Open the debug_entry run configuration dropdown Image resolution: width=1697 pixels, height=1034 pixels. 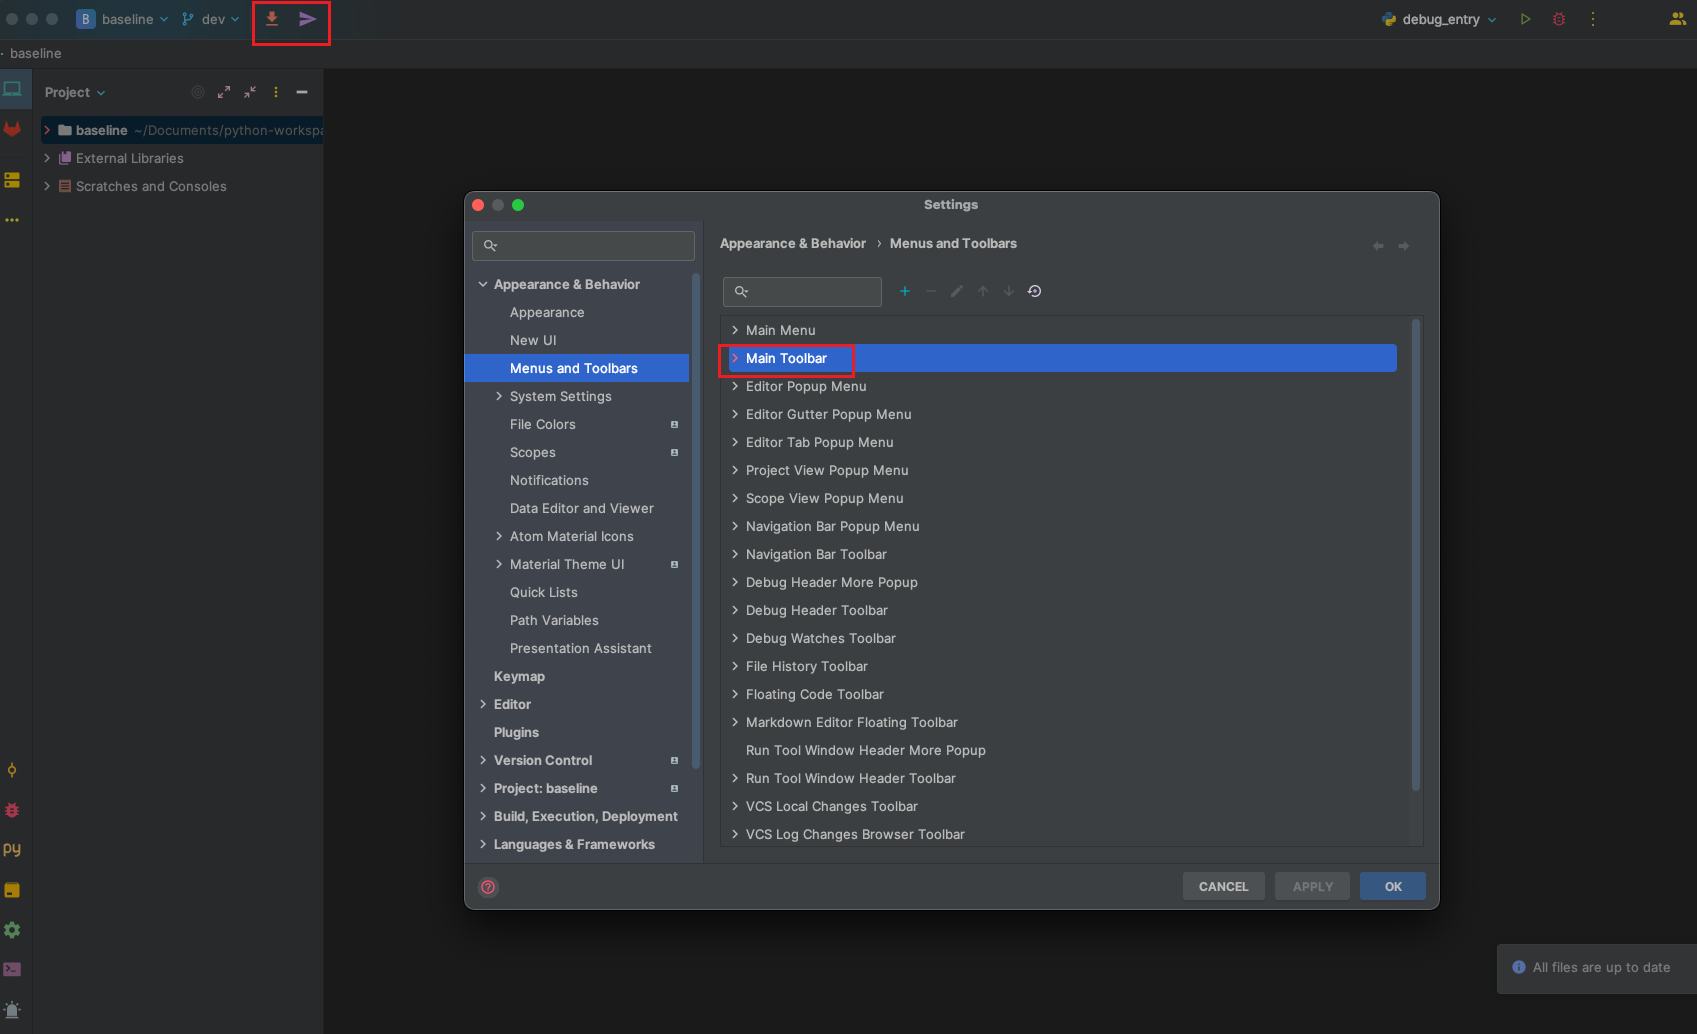(x=1439, y=19)
